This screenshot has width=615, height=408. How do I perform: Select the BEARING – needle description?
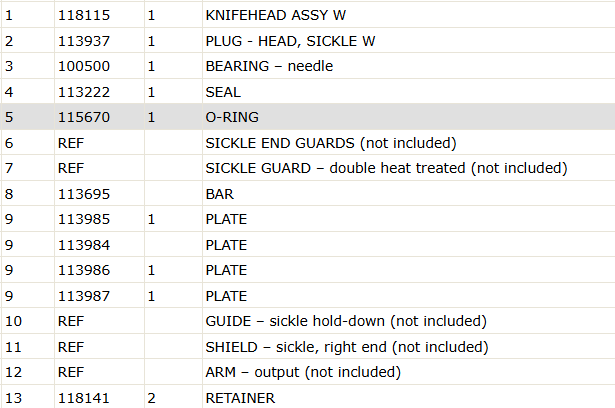click(269, 66)
